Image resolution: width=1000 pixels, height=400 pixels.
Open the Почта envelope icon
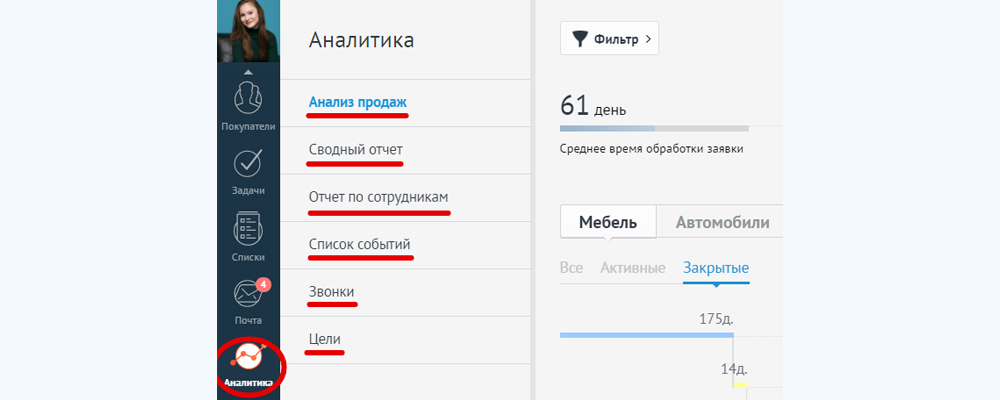247,294
